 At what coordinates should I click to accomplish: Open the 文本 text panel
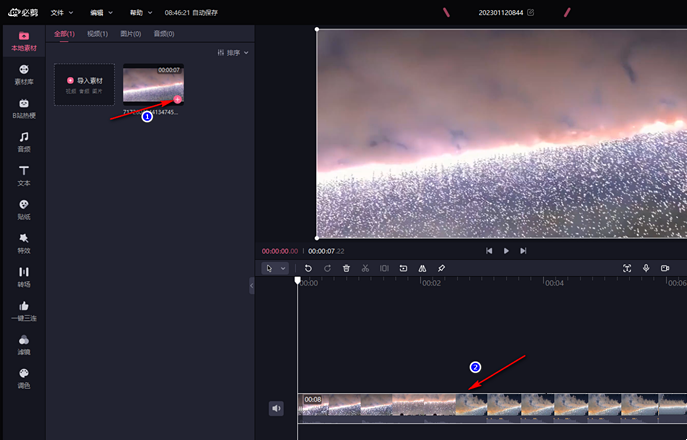(x=24, y=176)
